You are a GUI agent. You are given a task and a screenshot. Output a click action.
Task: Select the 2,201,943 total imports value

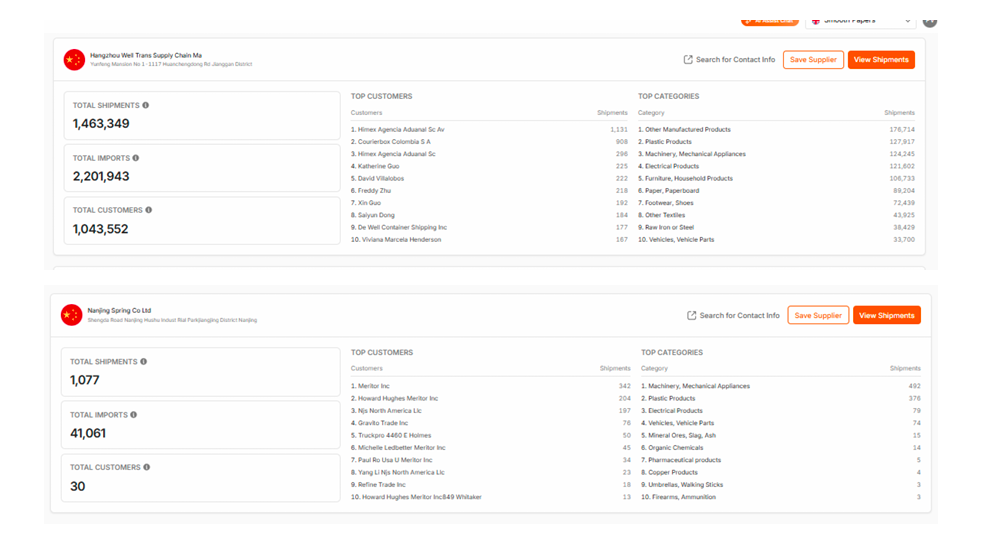click(101, 176)
